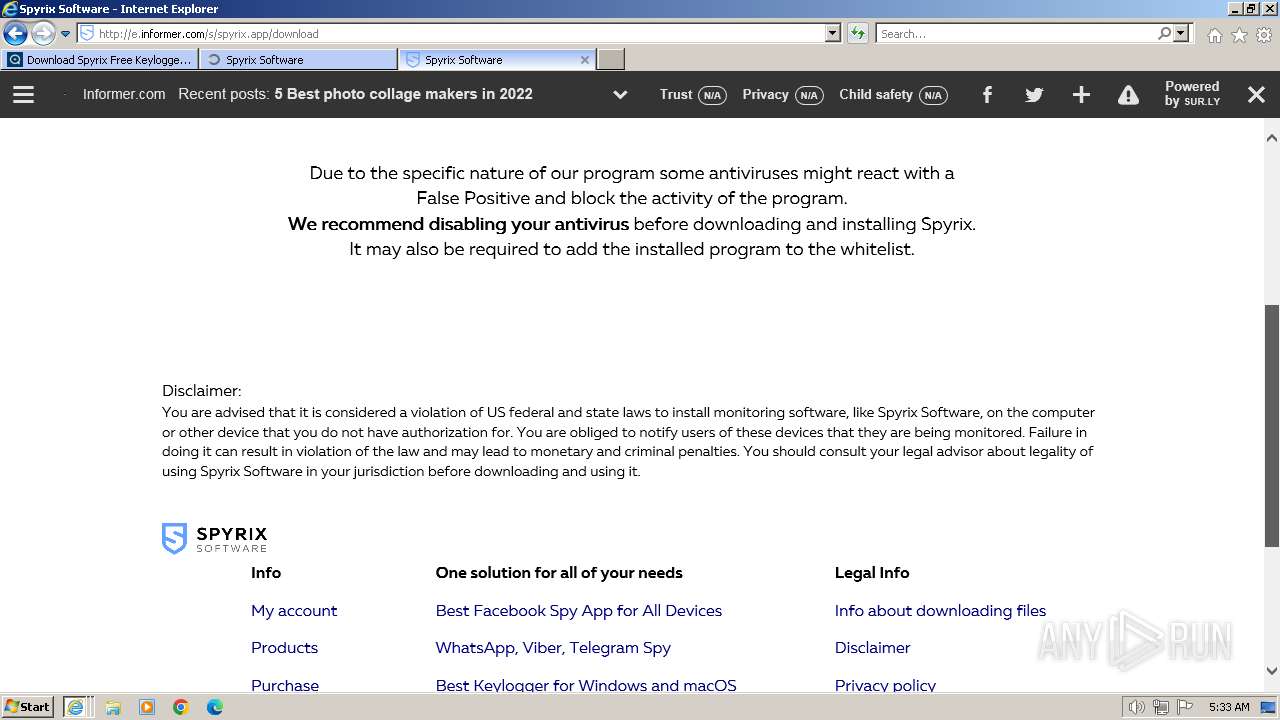
Task: Open search provider dropdown arrow
Action: 1182,33
